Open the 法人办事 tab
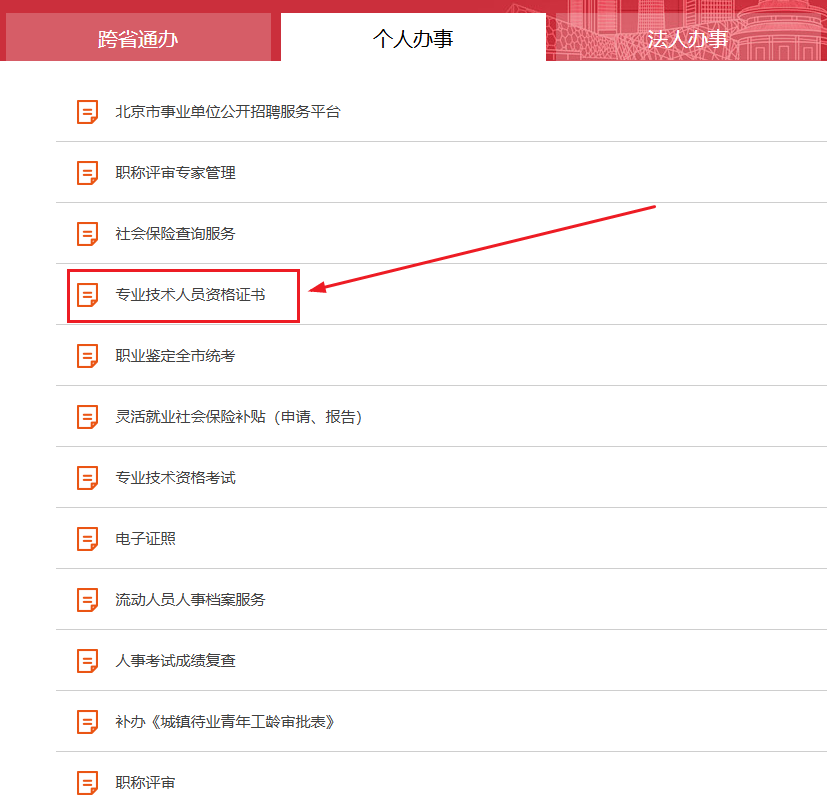The width and height of the screenshot is (827, 808). tap(686, 39)
